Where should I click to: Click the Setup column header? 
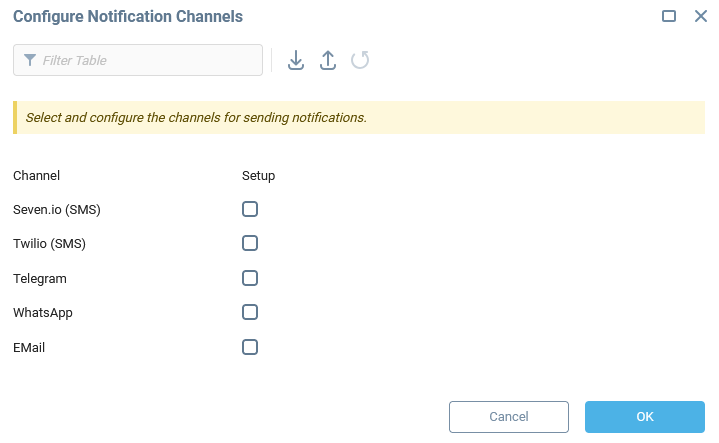(x=258, y=175)
